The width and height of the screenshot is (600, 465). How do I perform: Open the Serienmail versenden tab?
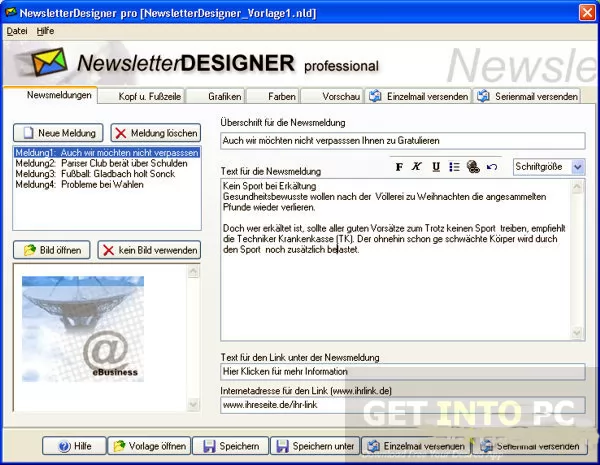tap(527, 96)
